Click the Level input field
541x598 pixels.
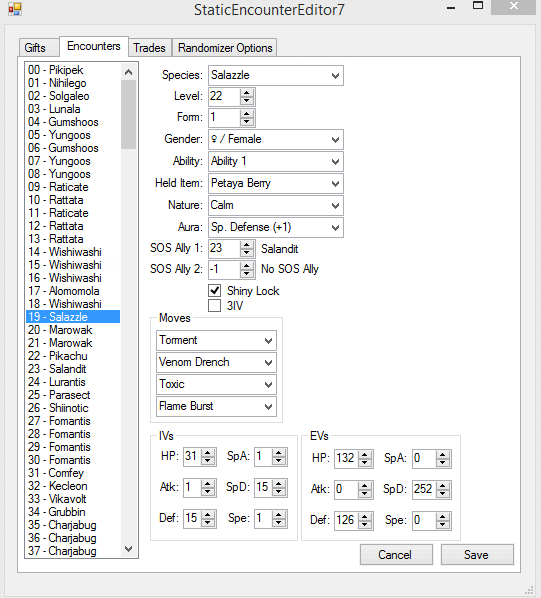[x=224, y=96]
